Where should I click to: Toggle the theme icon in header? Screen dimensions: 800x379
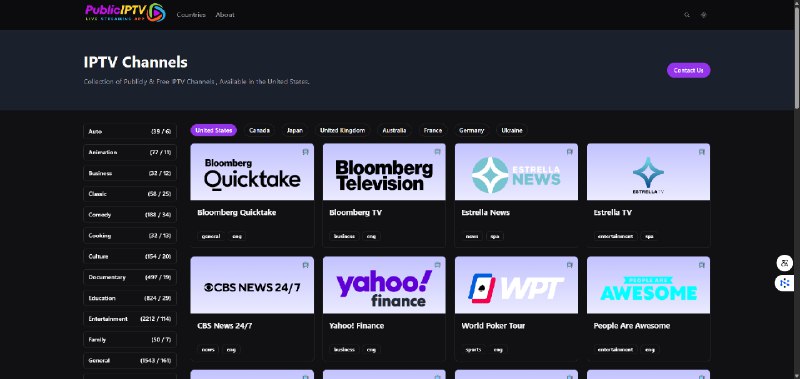tap(704, 15)
